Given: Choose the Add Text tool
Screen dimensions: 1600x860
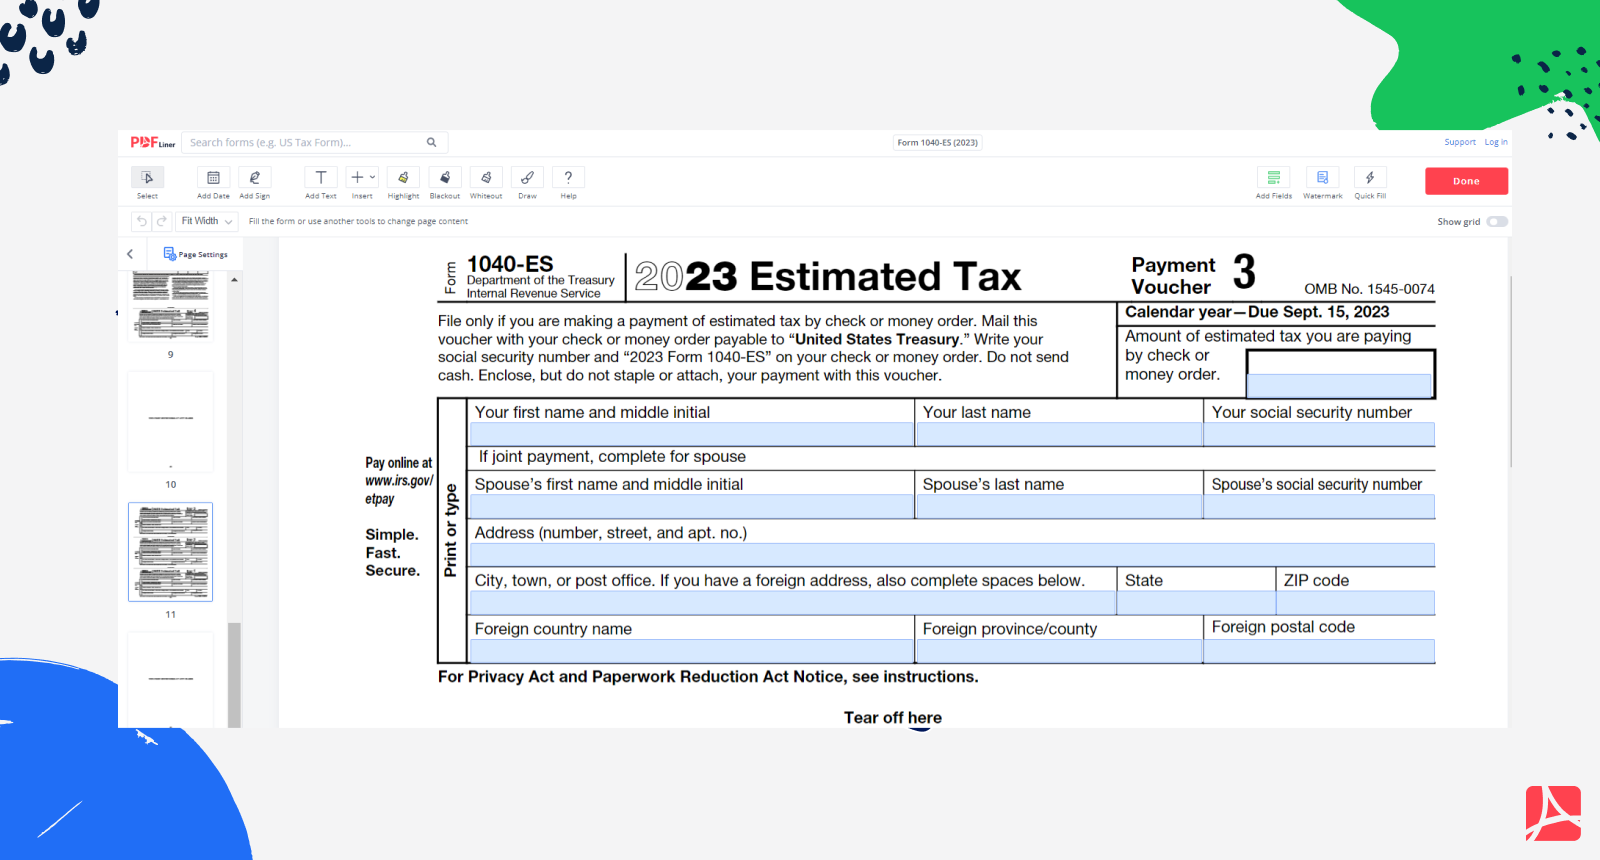Looking at the screenshot, I should coord(321,178).
